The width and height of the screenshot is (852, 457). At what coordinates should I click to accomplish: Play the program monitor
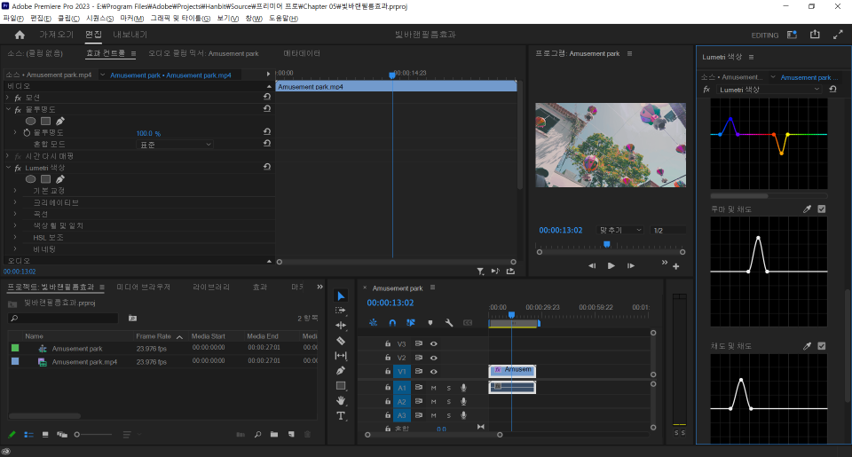[x=611, y=266]
